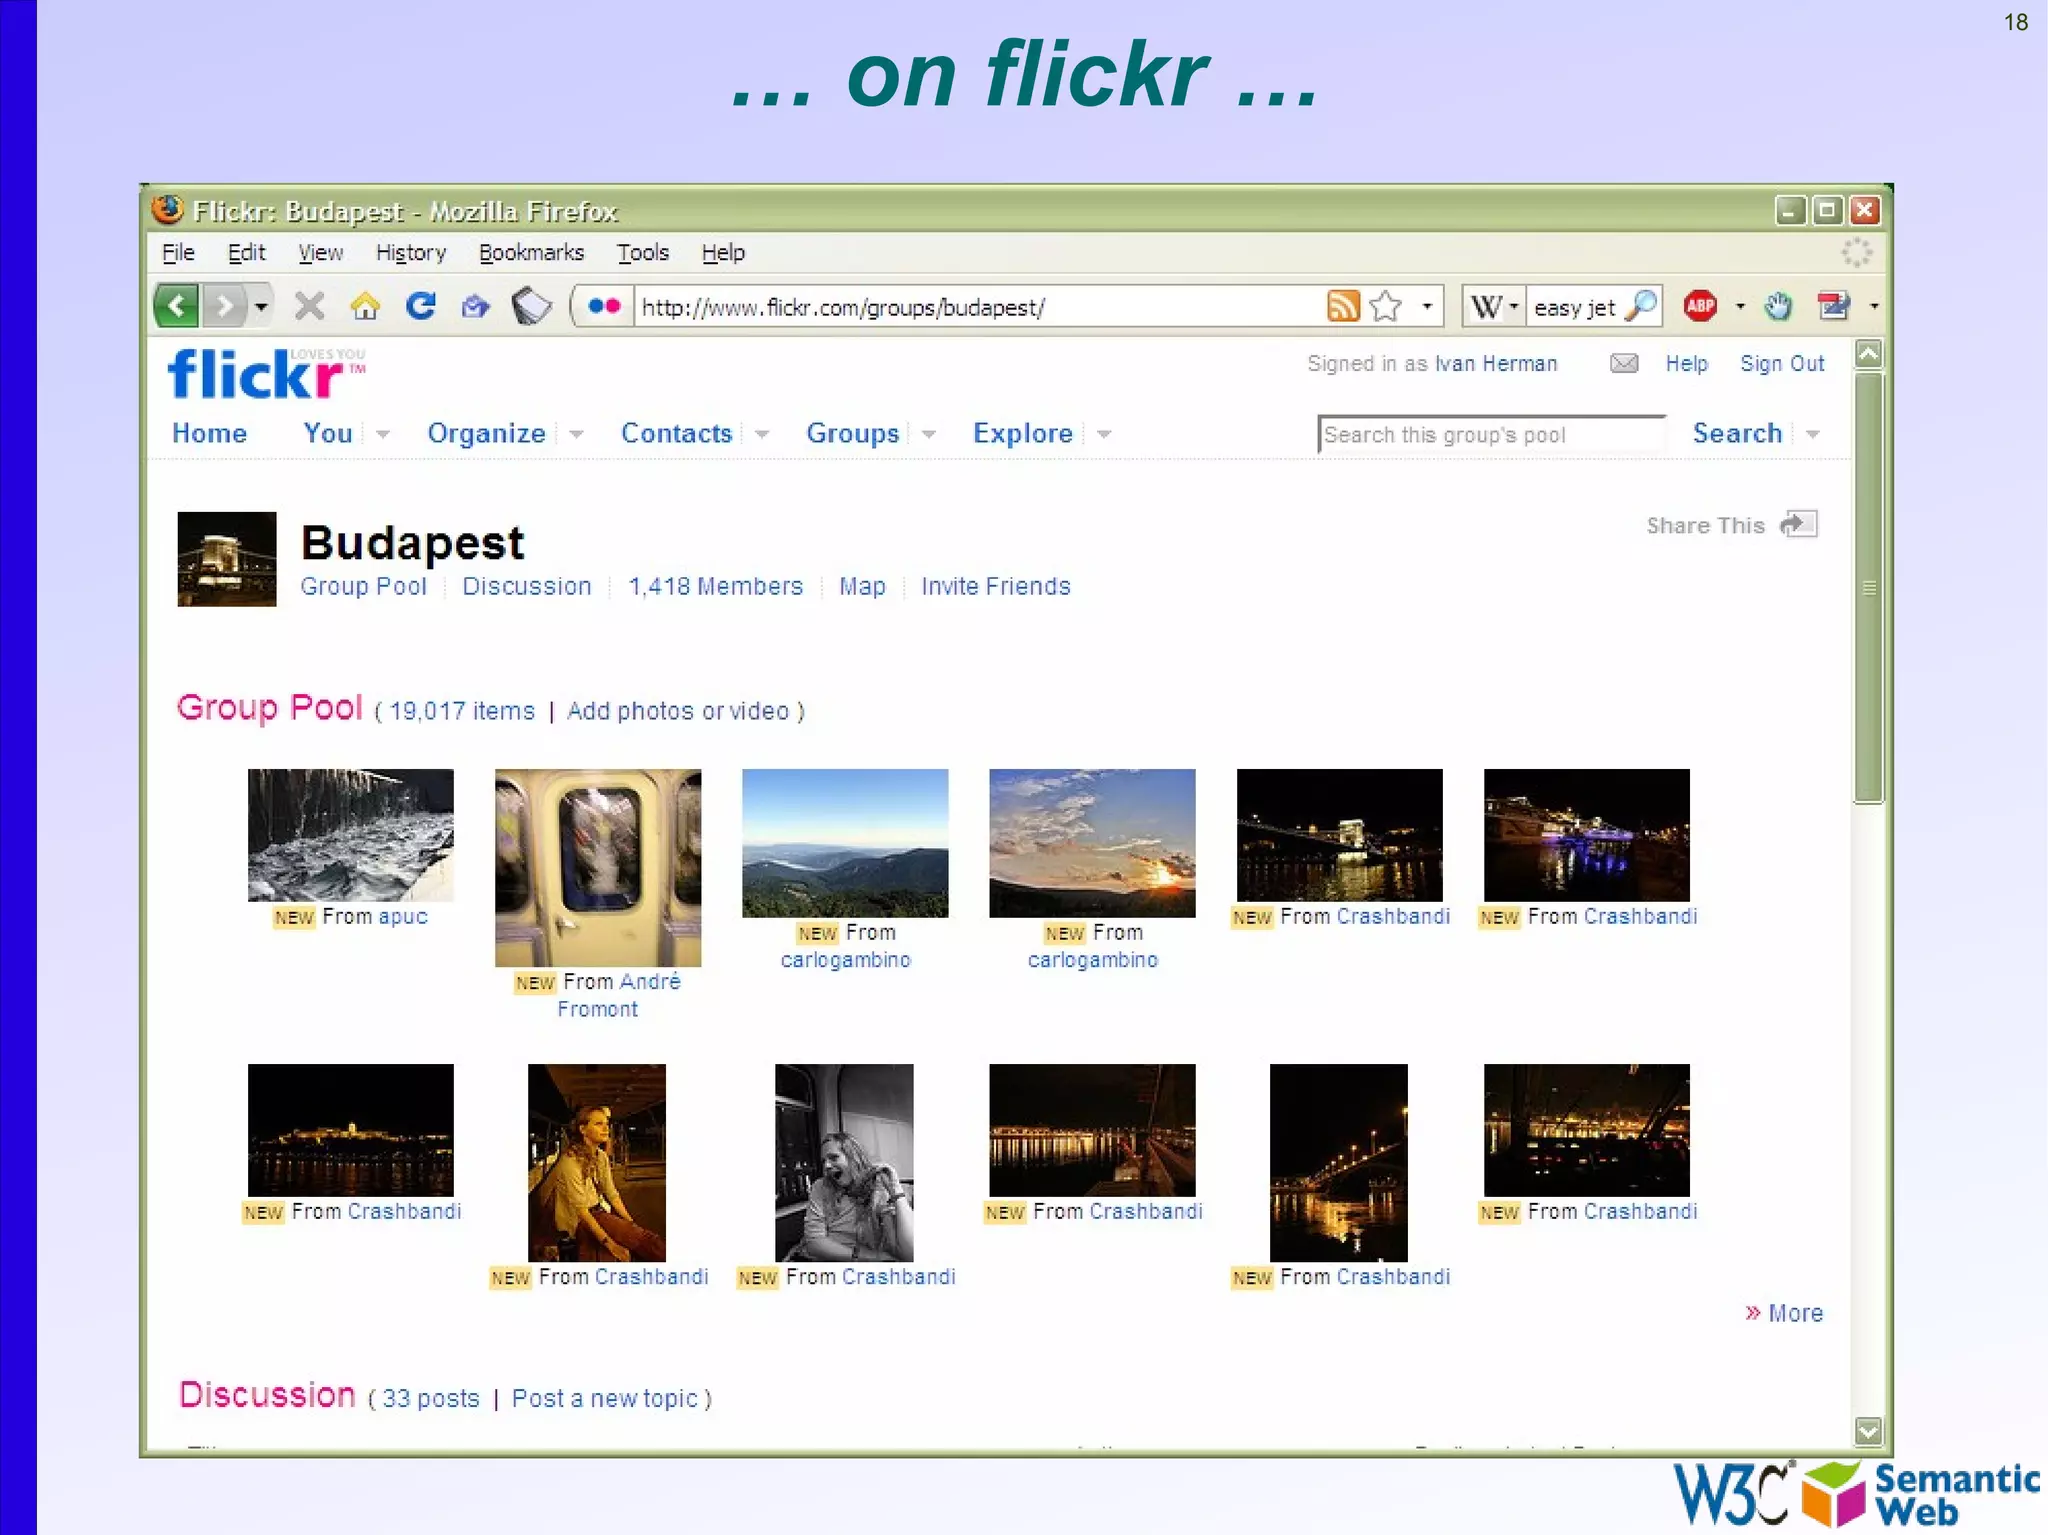The height and width of the screenshot is (1535, 2048).
Task: Click the Share This arrow icon
Action: [1798, 524]
